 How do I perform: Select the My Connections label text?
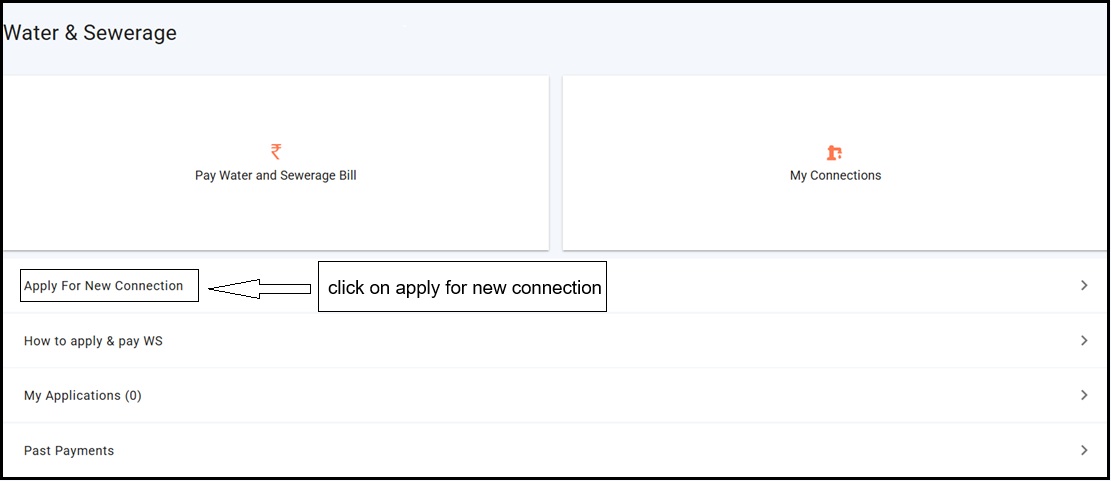(835, 175)
